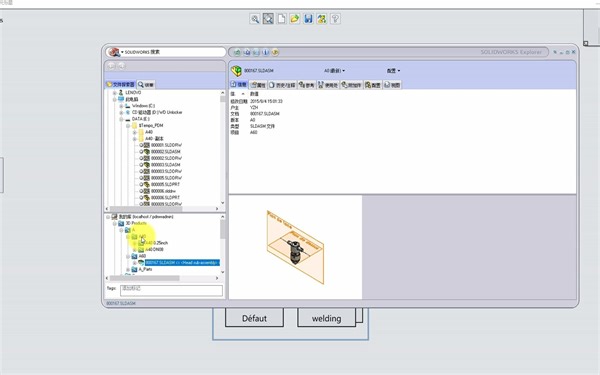Click the blue info icon in the Explorer toolbar
The image size is (600, 375).
click(x=266, y=52)
